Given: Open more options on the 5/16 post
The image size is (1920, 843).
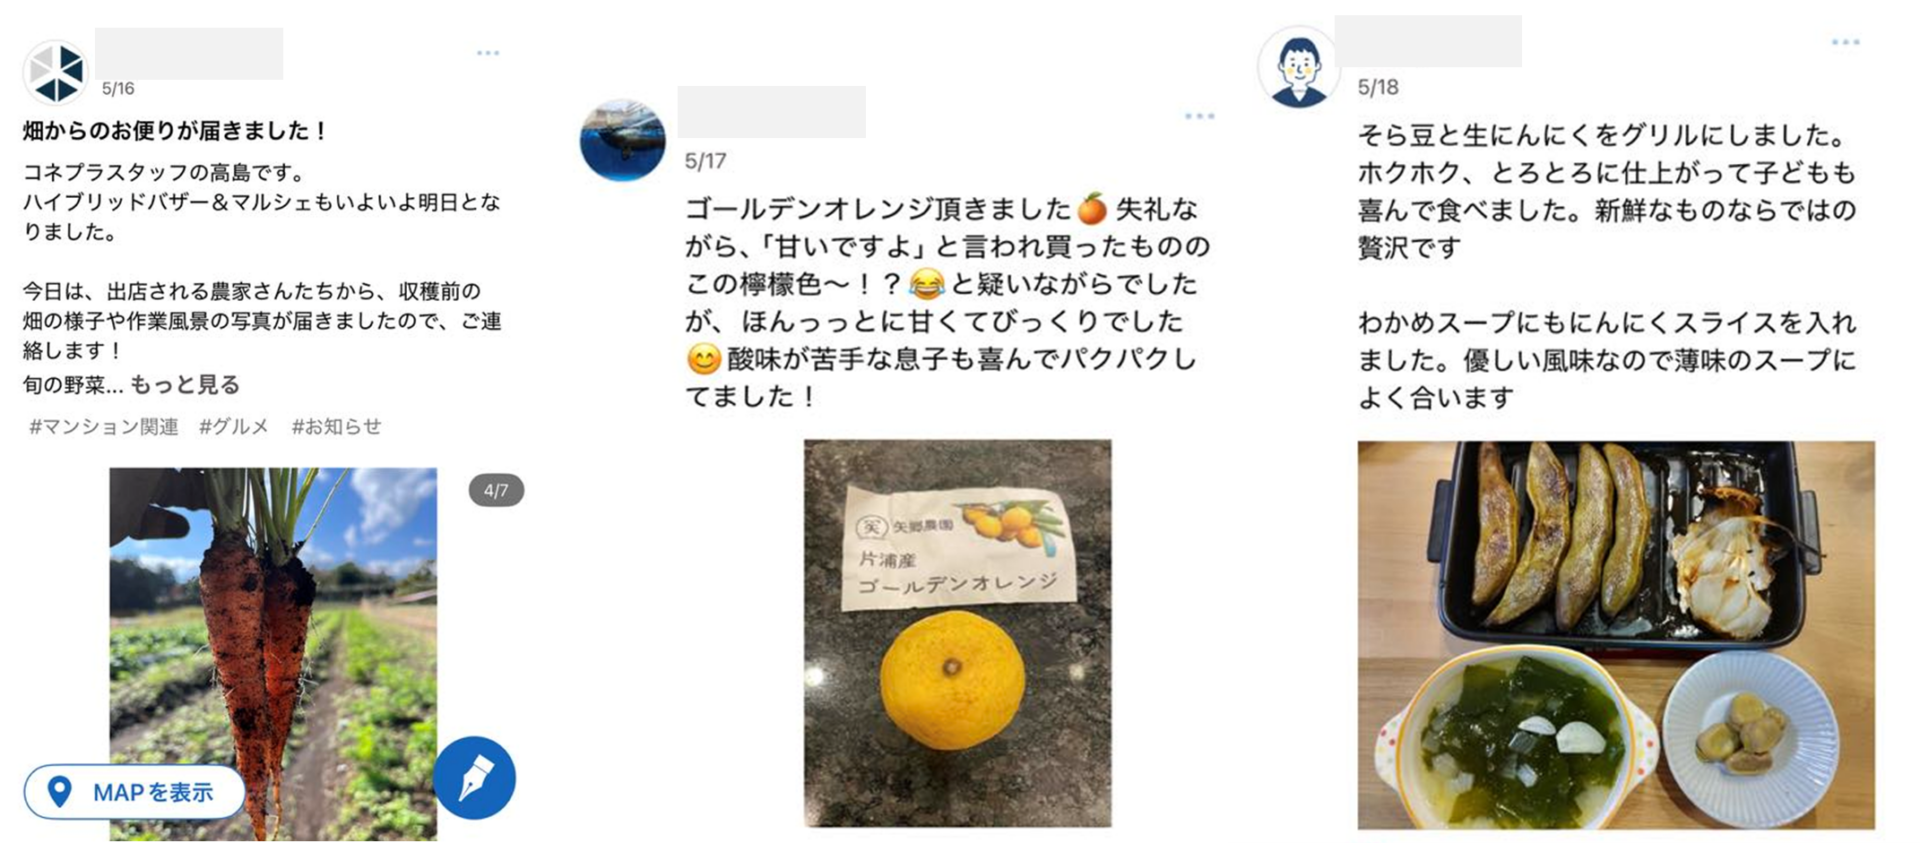Looking at the screenshot, I should (x=488, y=53).
